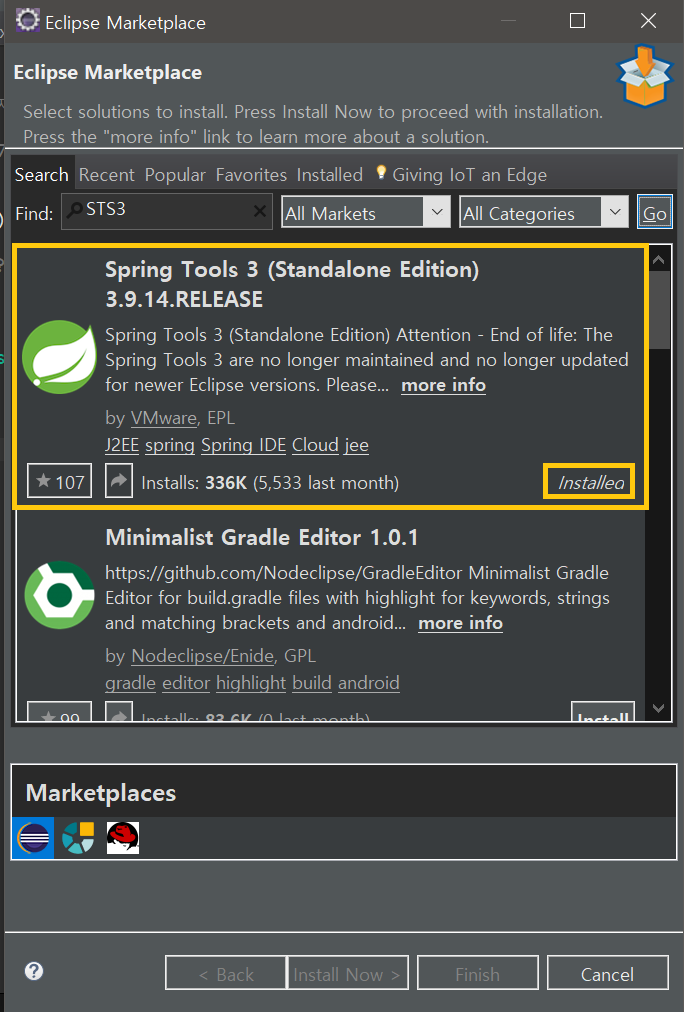Click the Eclipse Marketplace window title icon
684x1012 pixels.
28,21
